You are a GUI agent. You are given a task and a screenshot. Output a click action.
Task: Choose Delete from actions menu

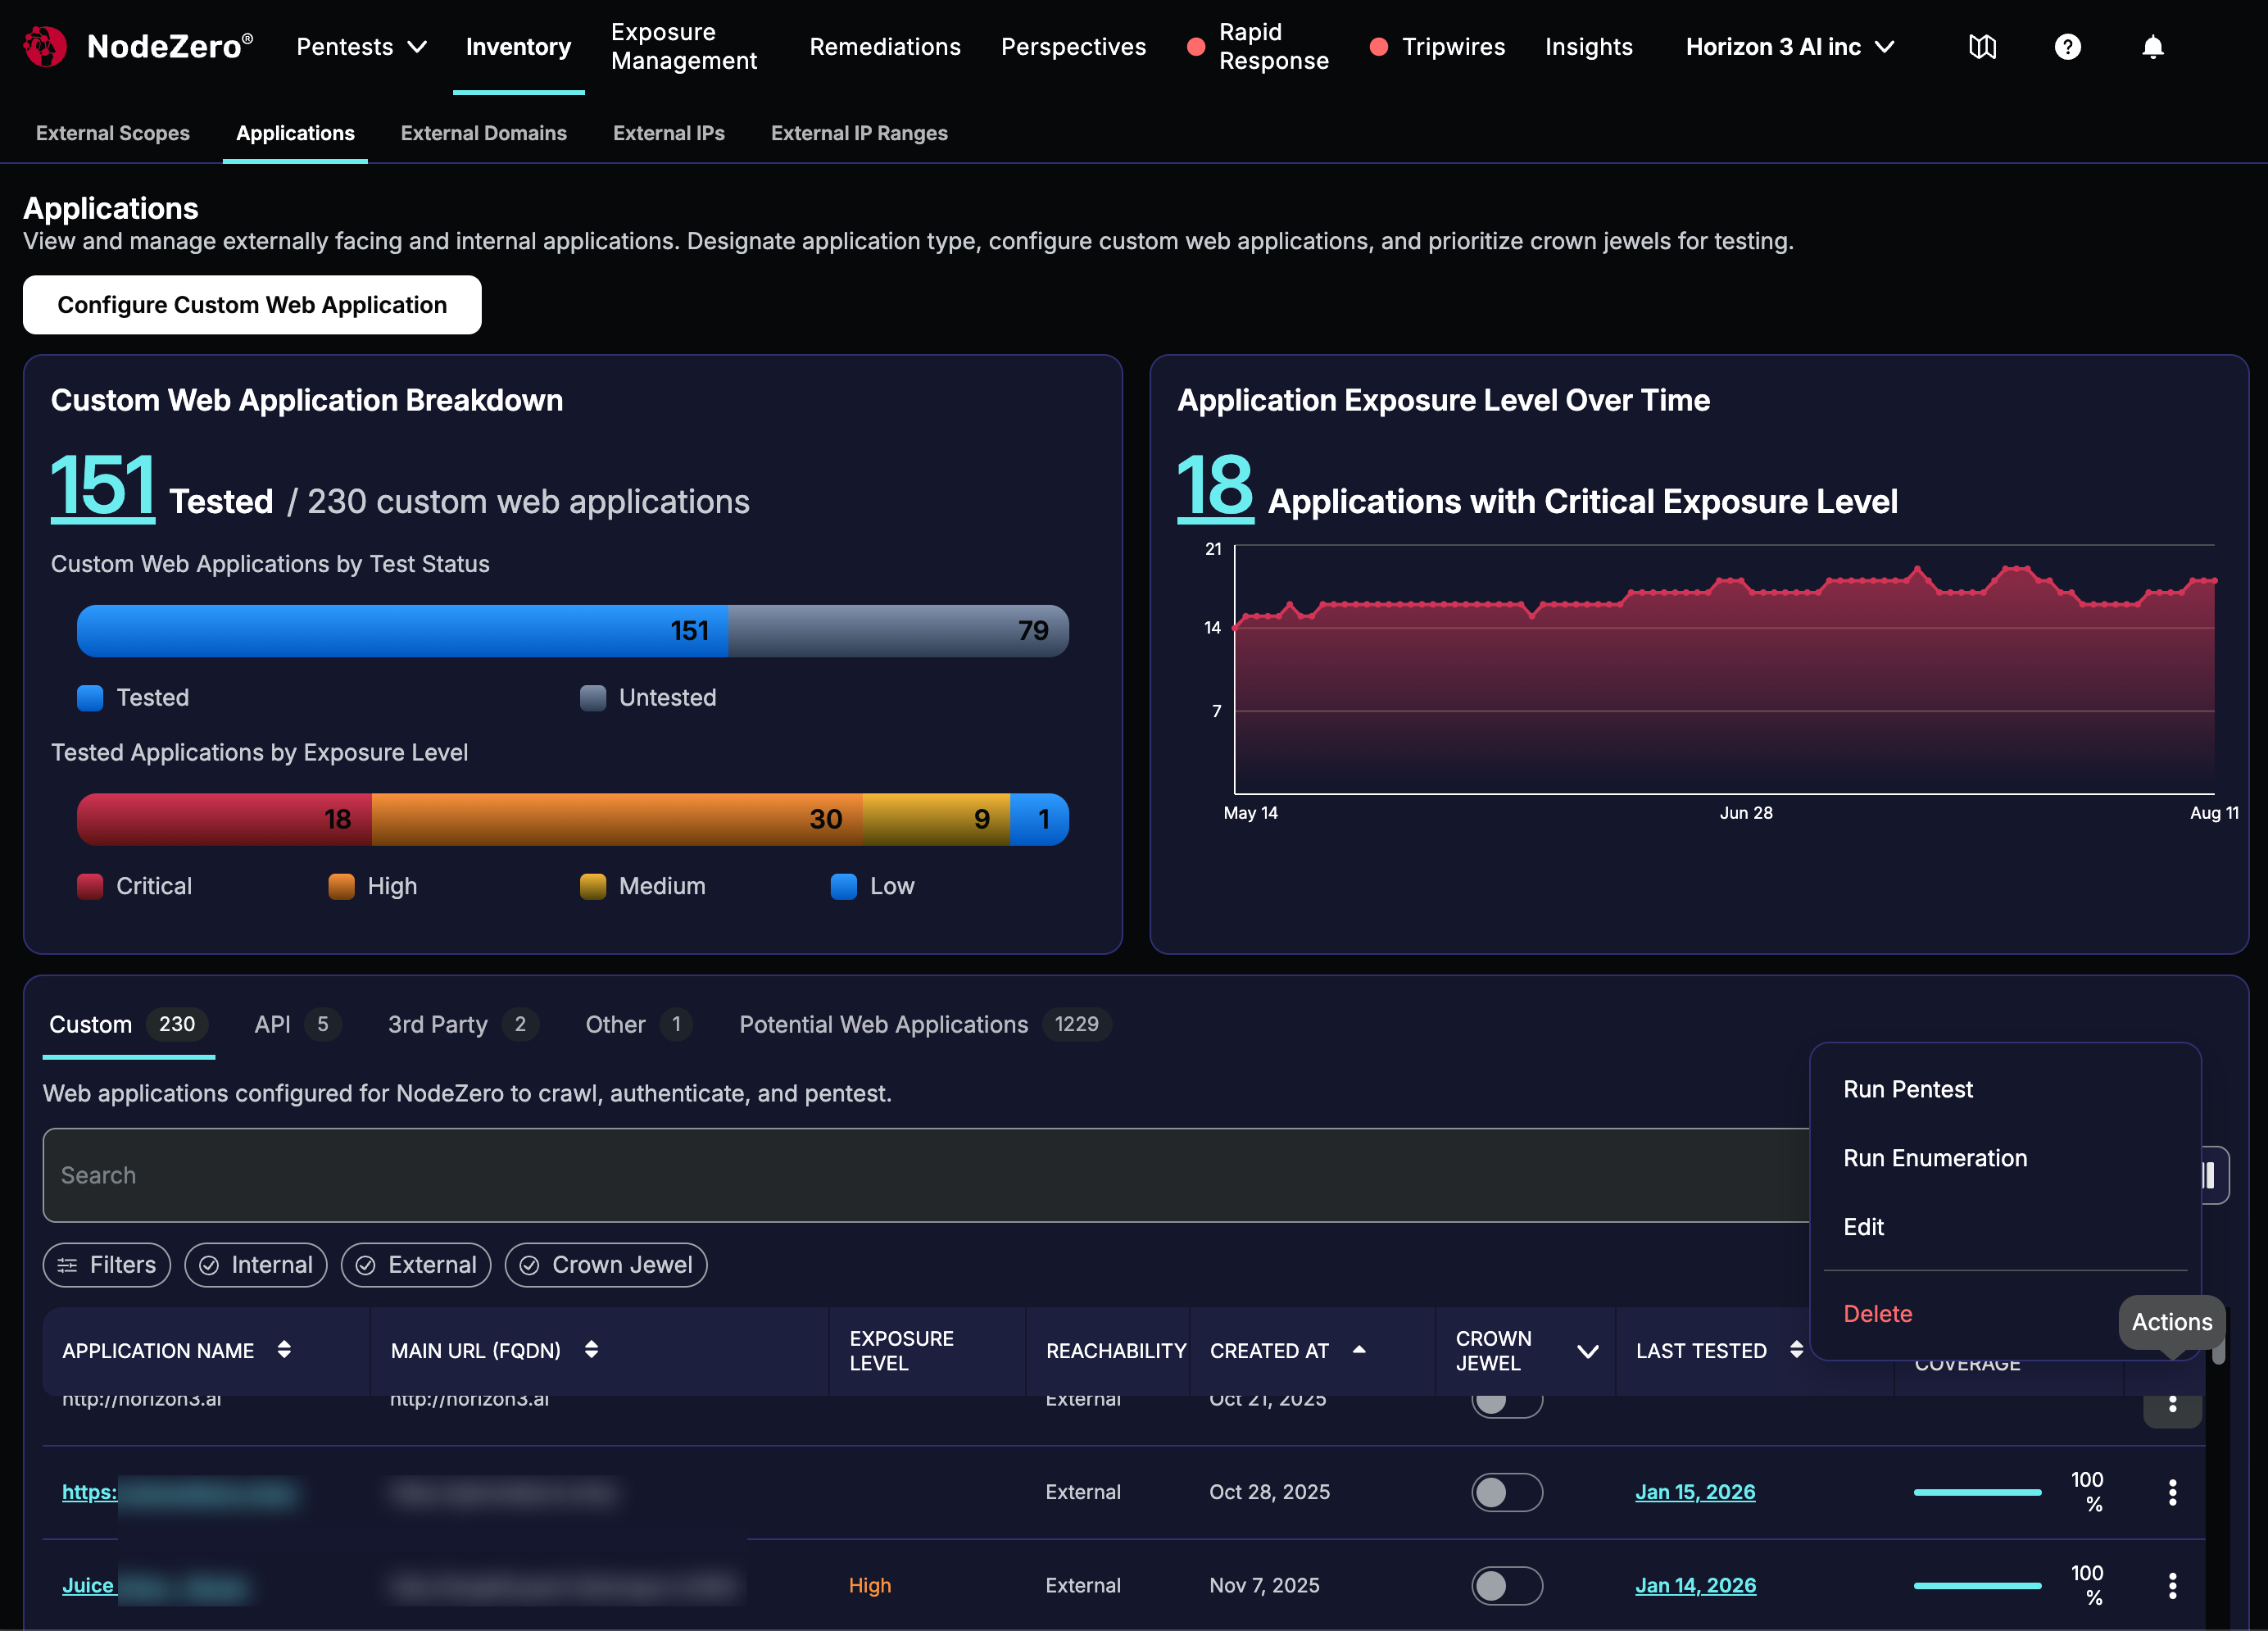1877,1314
